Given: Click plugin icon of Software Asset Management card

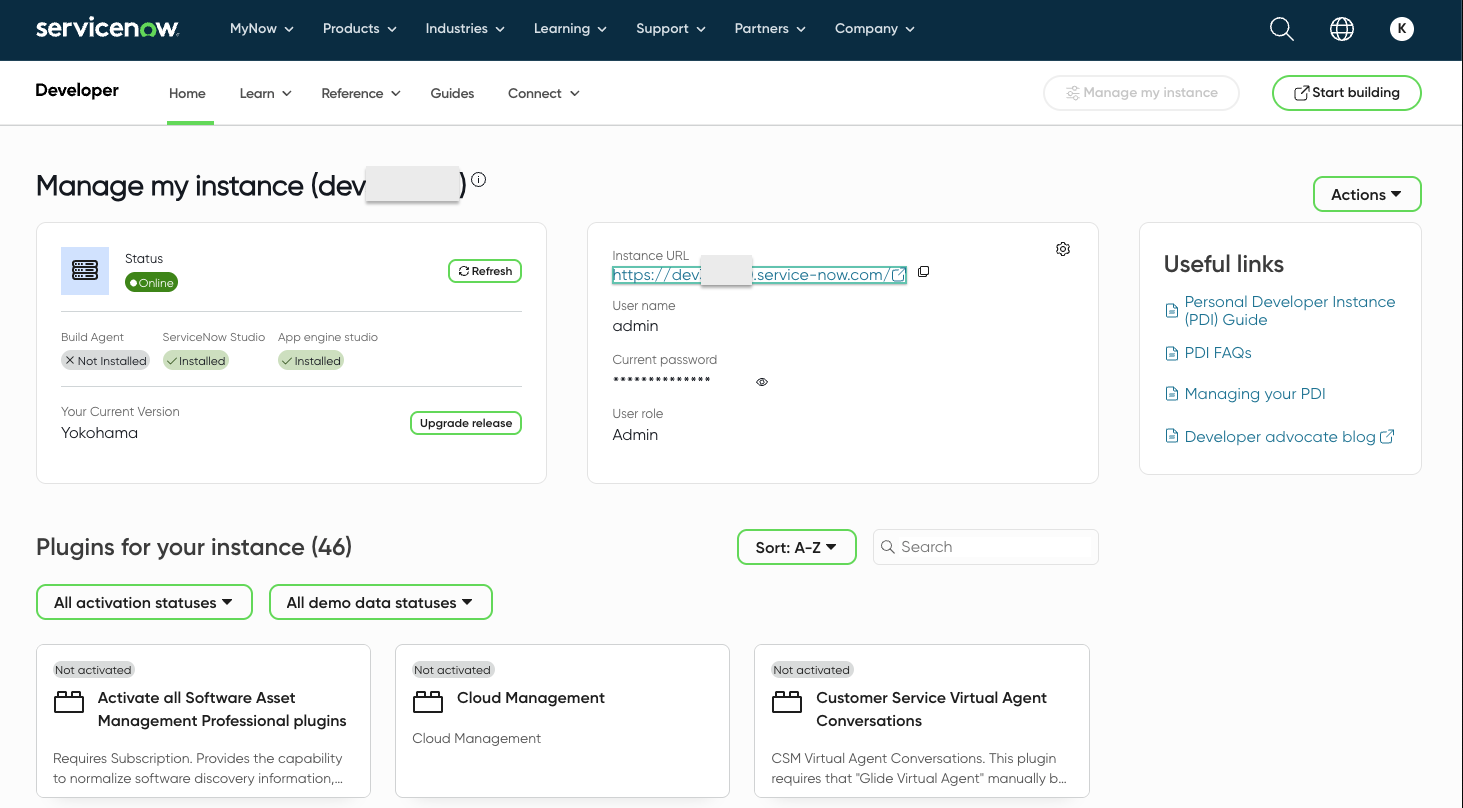Looking at the screenshot, I should 69,702.
